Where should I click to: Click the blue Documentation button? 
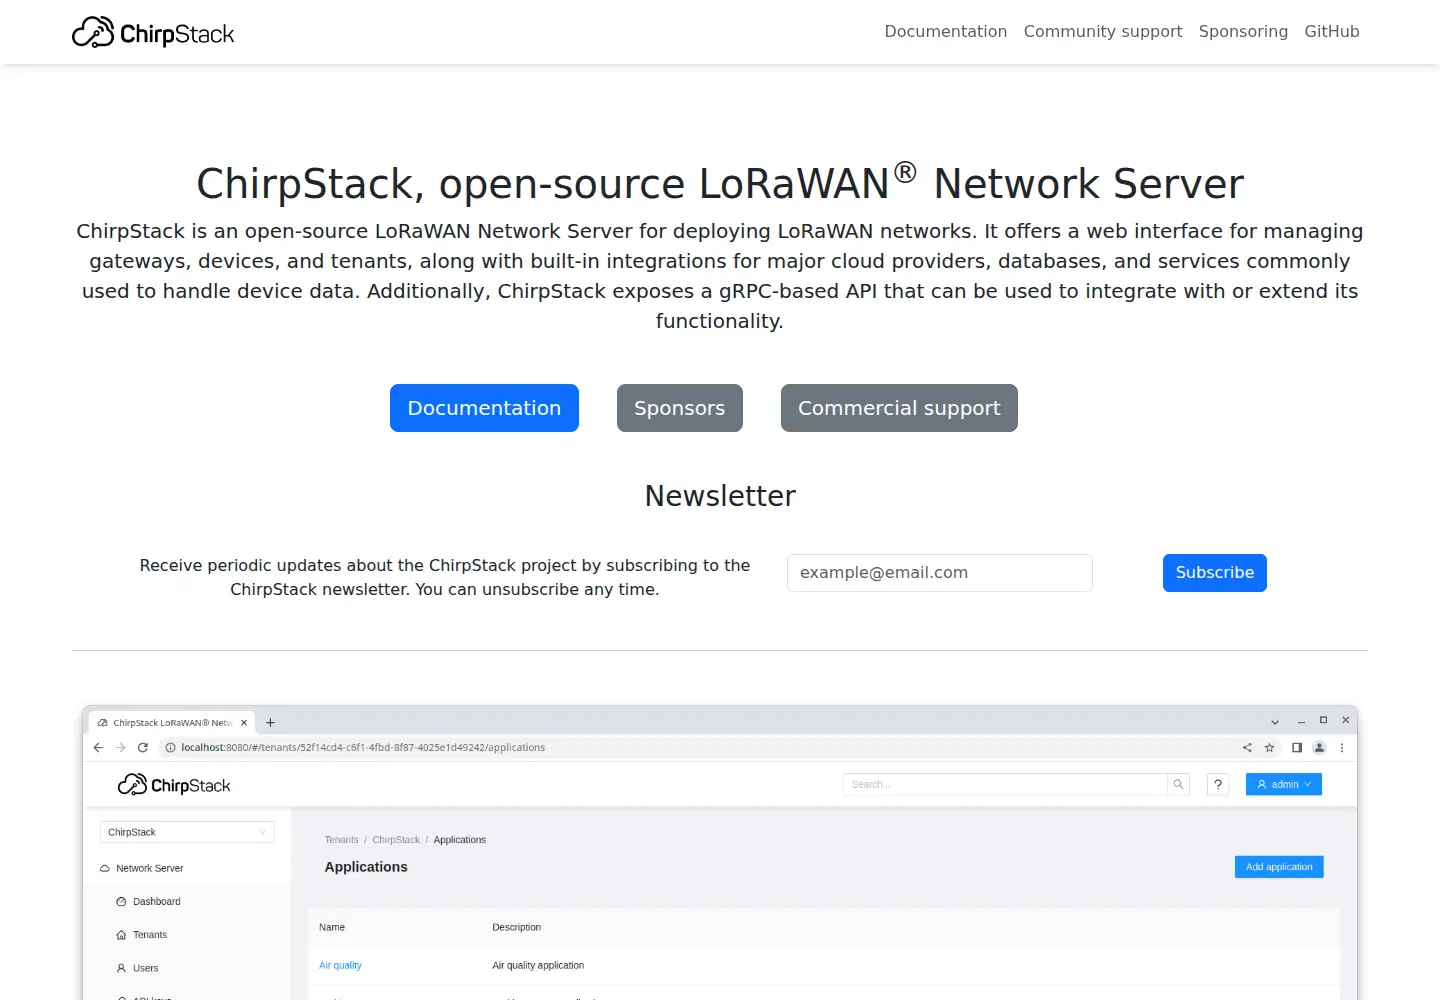pos(484,408)
